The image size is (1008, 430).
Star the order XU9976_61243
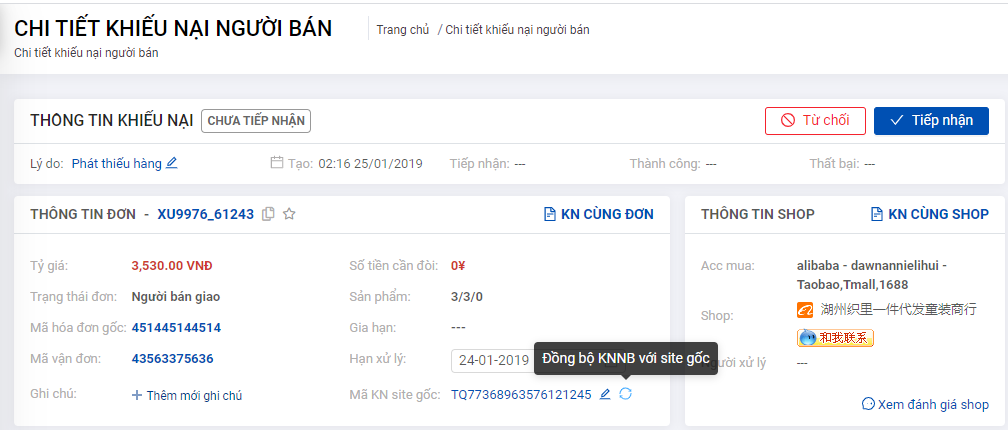click(289, 214)
